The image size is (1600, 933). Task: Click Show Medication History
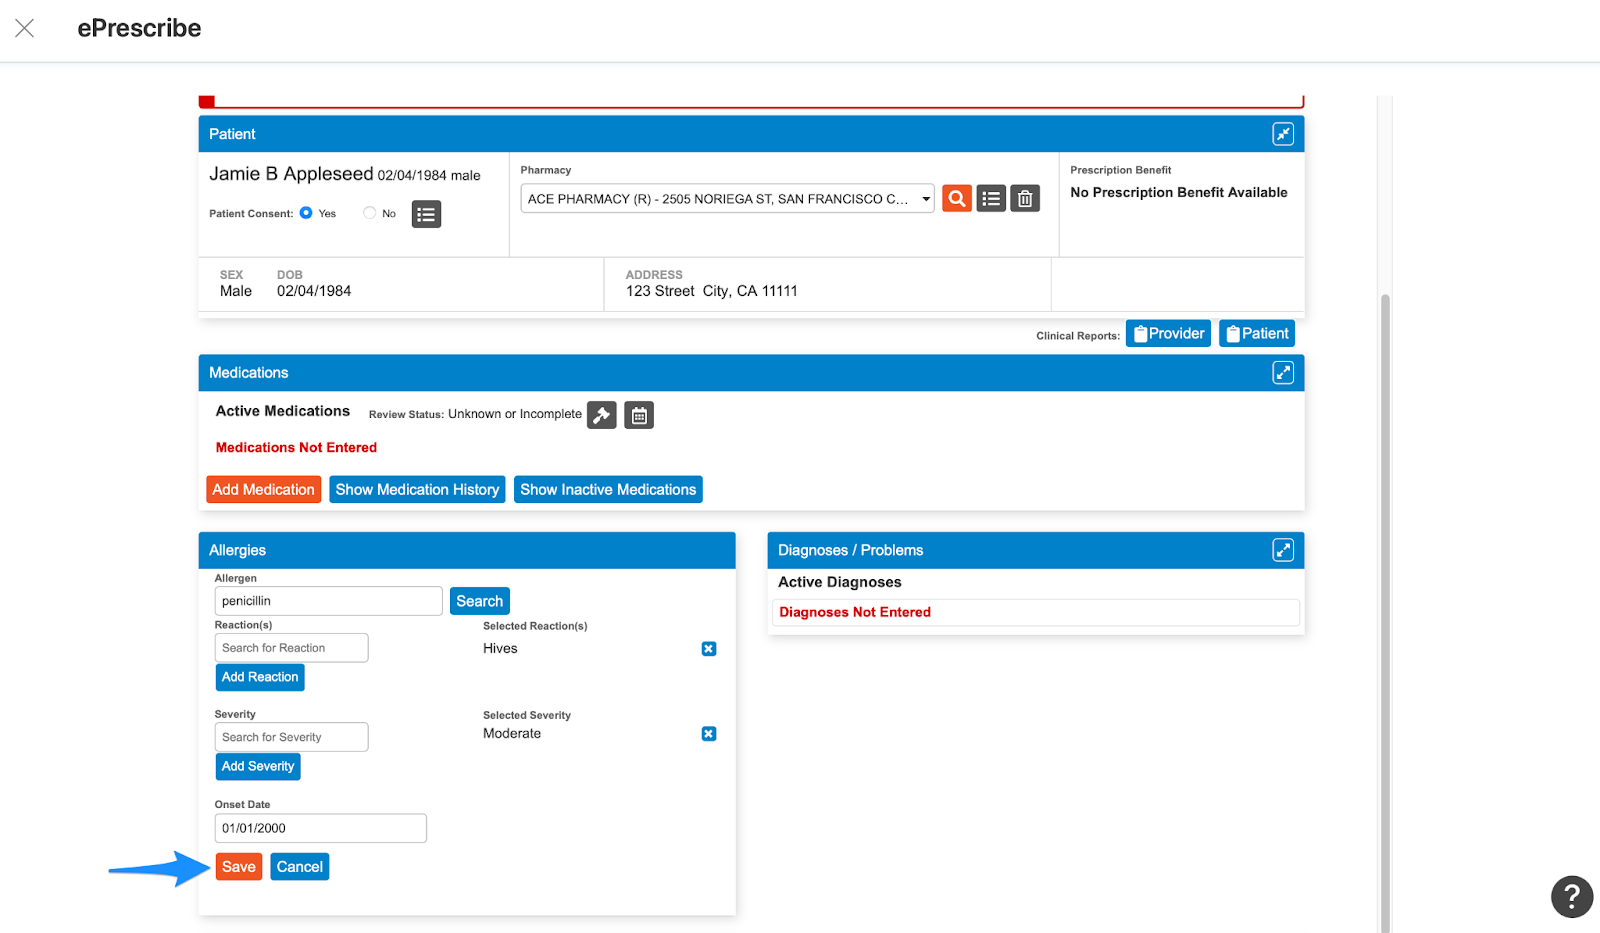417,489
